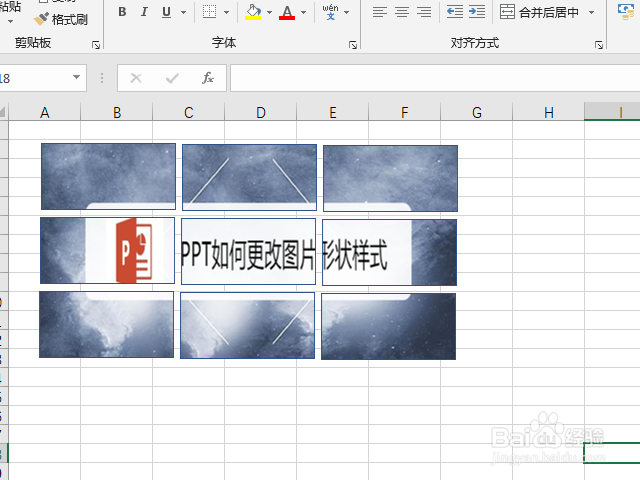Click the formula bar cancel X
The image size is (640, 480).
pos(136,78)
